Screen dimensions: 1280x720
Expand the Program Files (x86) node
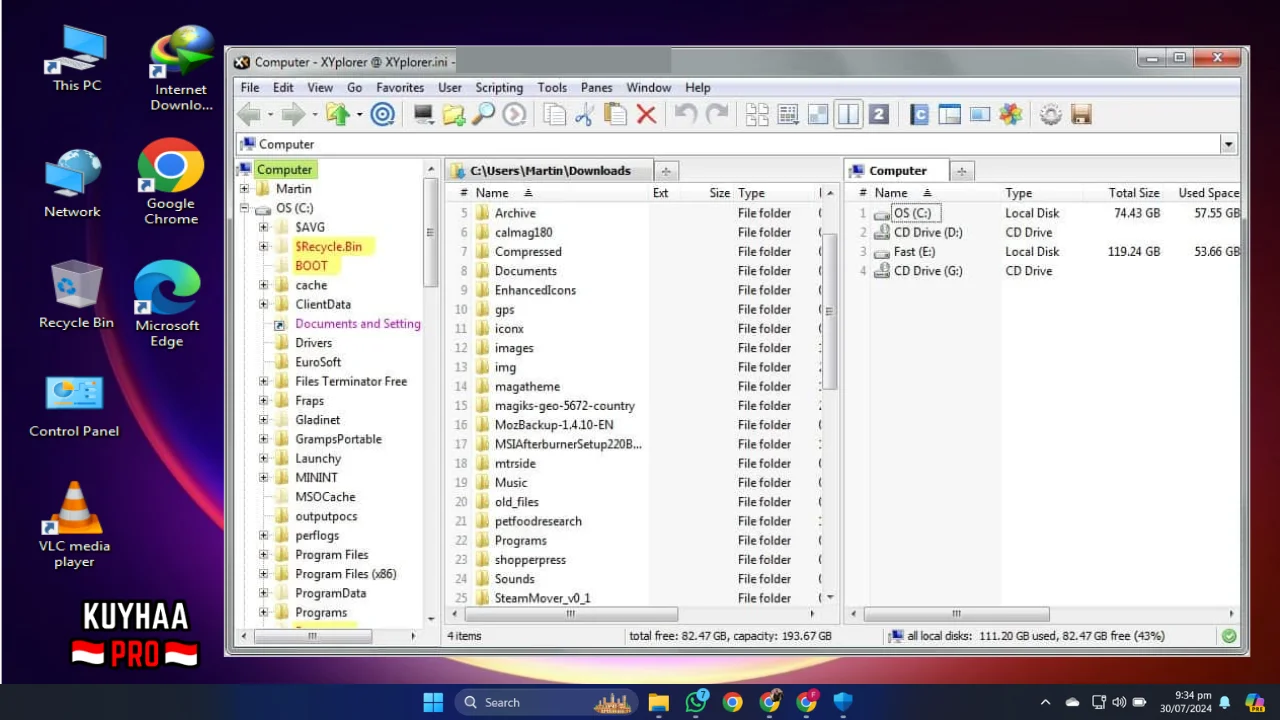click(264, 574)
